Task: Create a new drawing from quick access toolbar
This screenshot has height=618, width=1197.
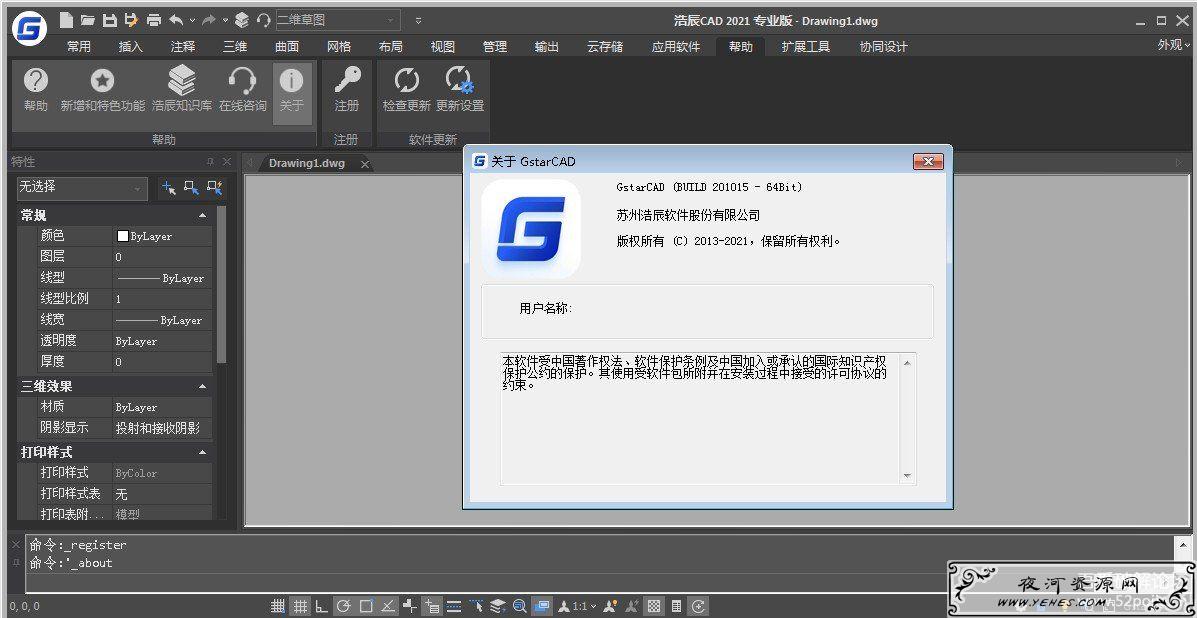Action: (66, 20)
